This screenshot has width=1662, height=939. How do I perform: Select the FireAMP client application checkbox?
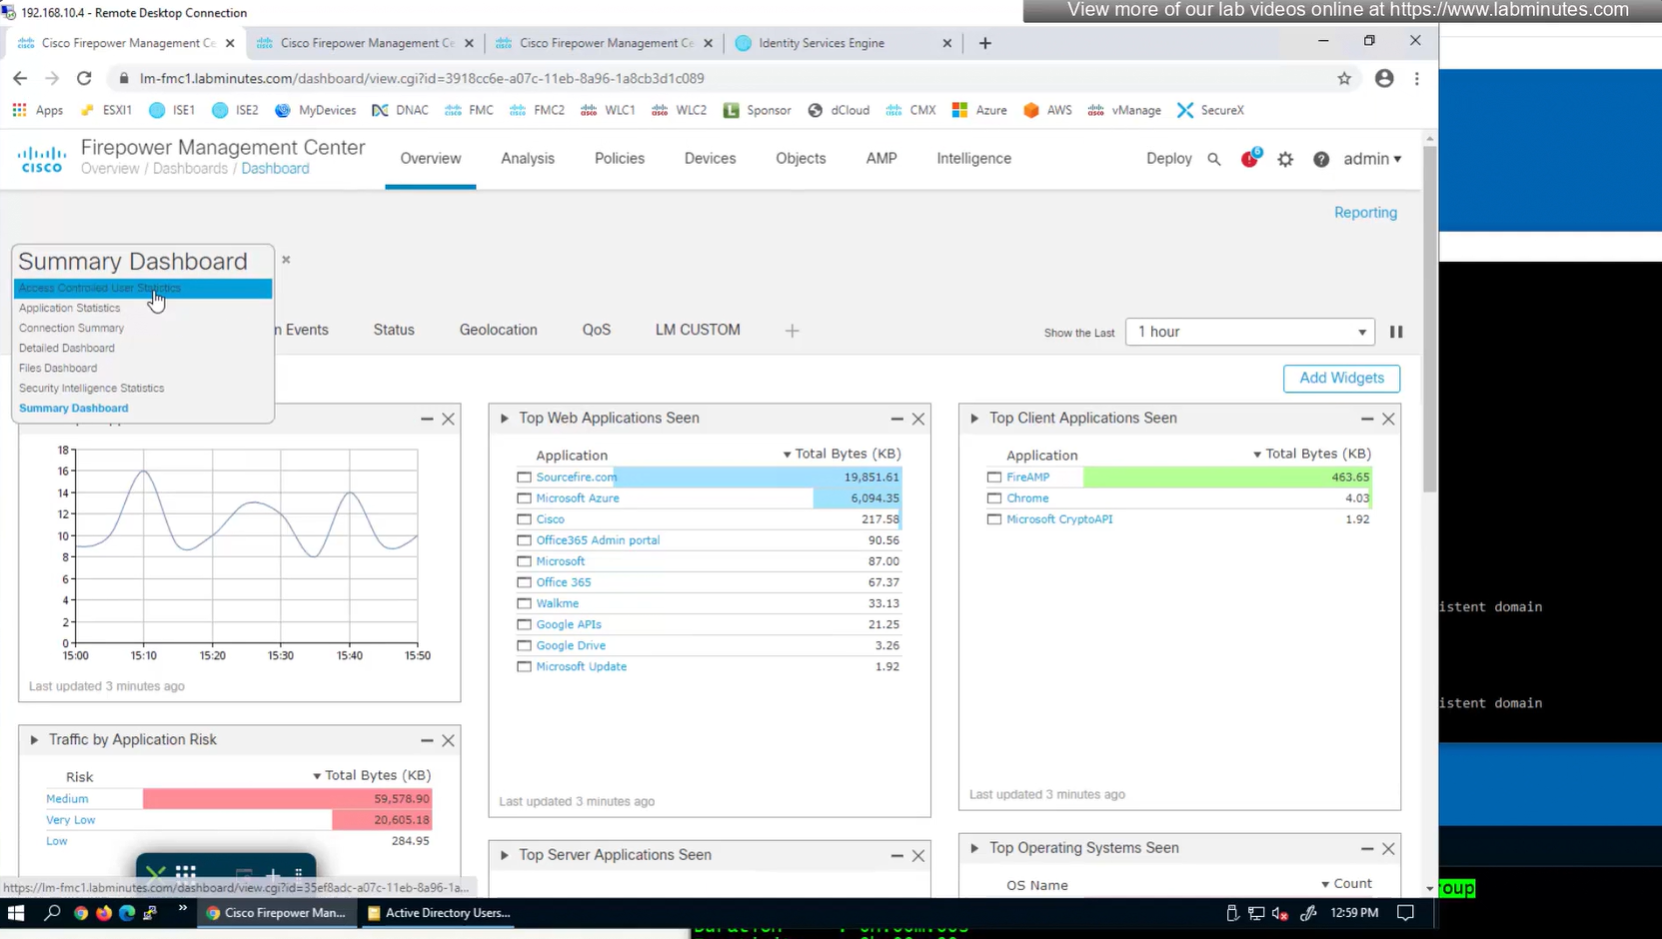994,478
